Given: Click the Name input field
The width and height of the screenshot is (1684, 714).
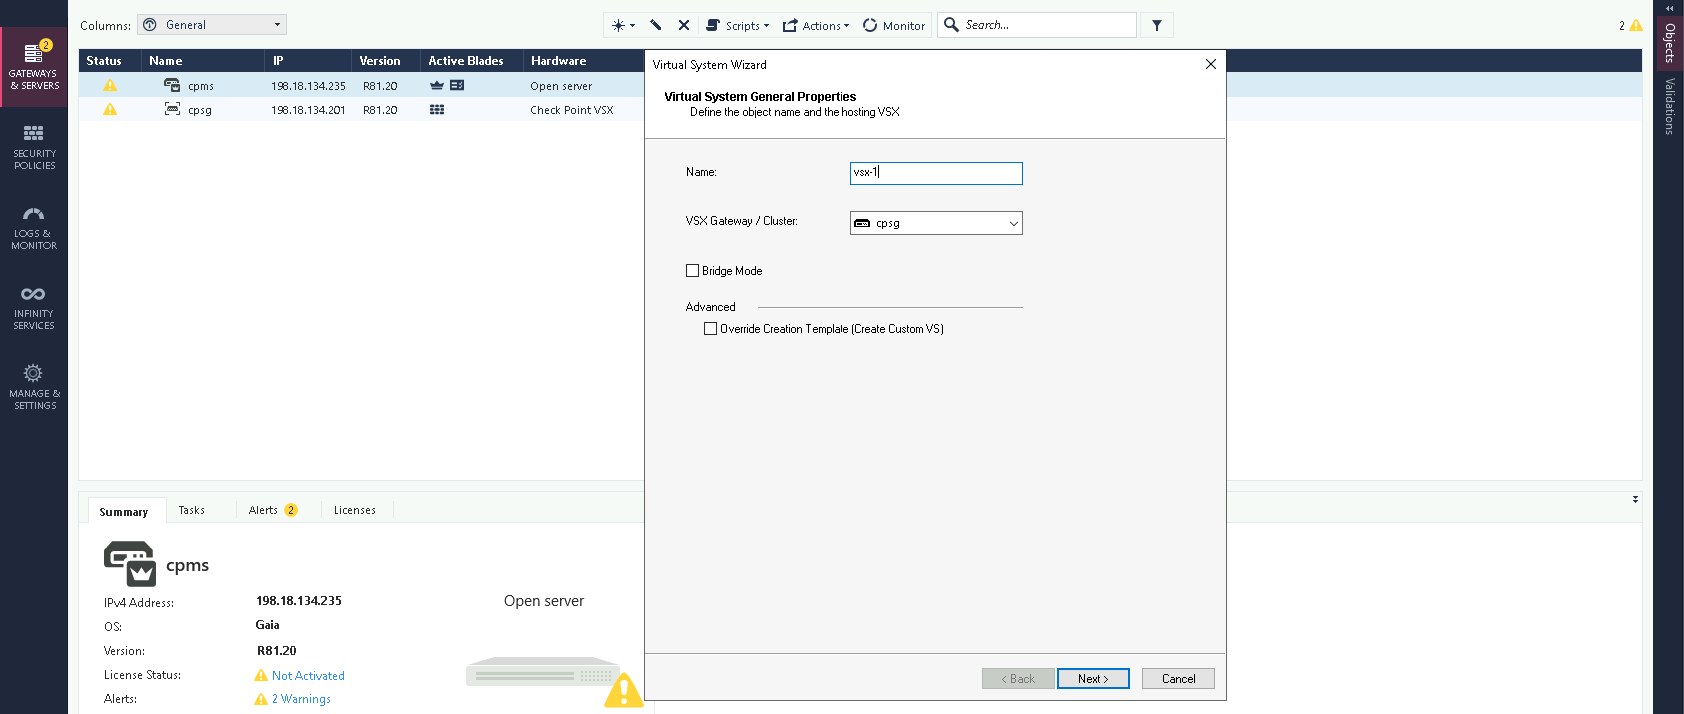Looking at the screenshot, I should click(x=936, y=173).
